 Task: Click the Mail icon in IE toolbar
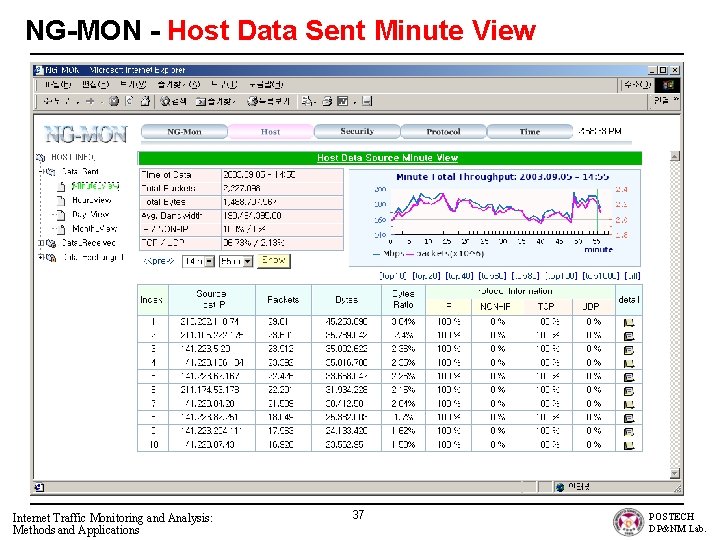coord(307,101)
